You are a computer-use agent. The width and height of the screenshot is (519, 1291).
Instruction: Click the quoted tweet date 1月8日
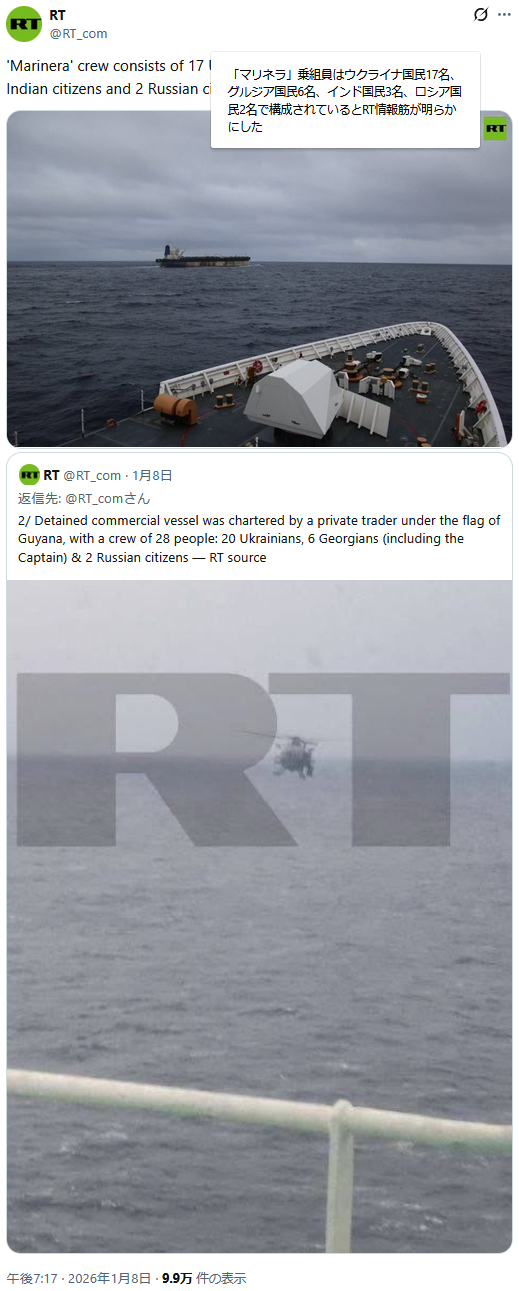tap(152, 475)
